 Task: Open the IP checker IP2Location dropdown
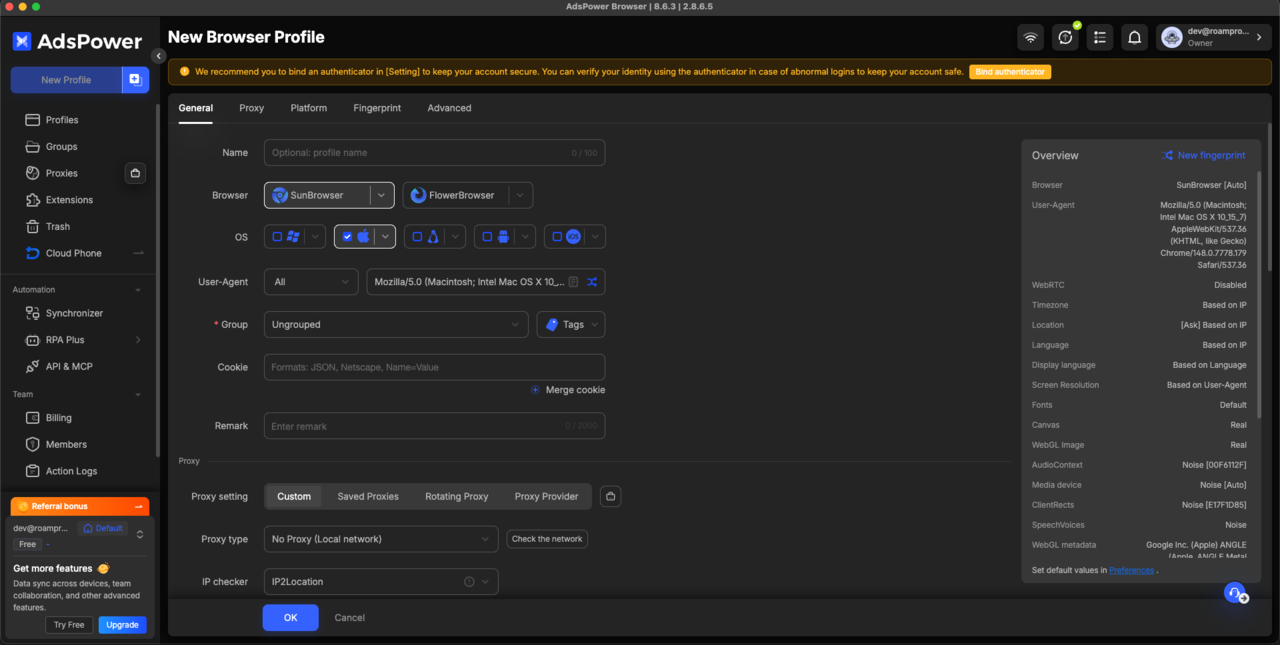(381, 582)
